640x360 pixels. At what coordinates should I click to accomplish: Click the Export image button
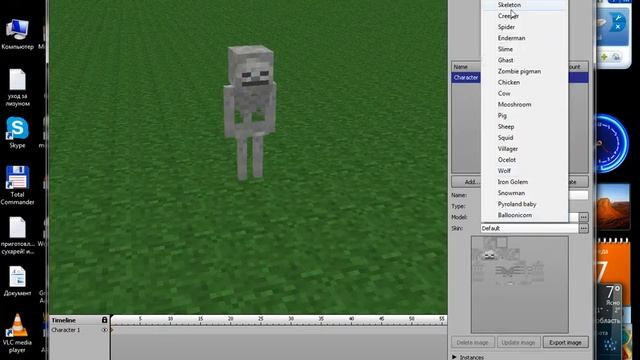pos(565,342)
